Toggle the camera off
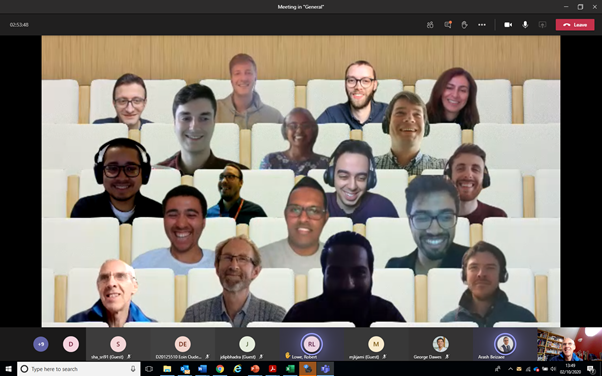Viewport: 602px width, 376px height. point(508,25)
